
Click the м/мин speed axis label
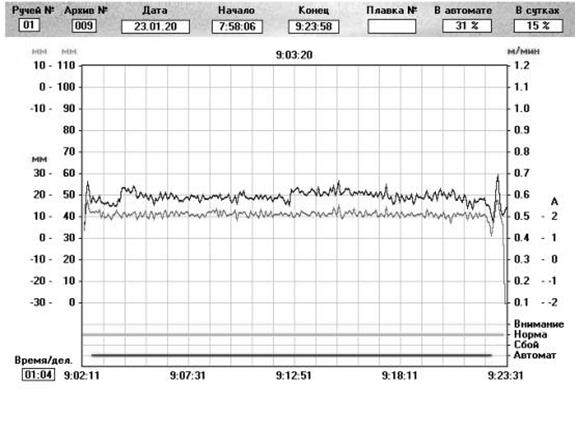pos(523,51)
